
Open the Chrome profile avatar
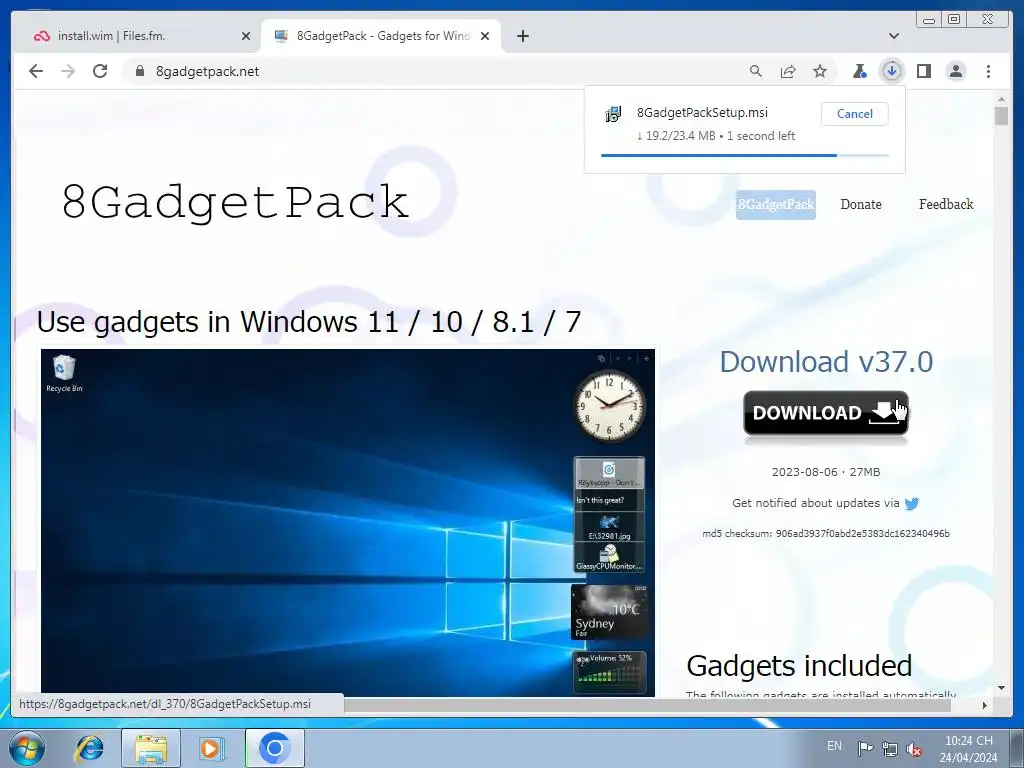955,71
